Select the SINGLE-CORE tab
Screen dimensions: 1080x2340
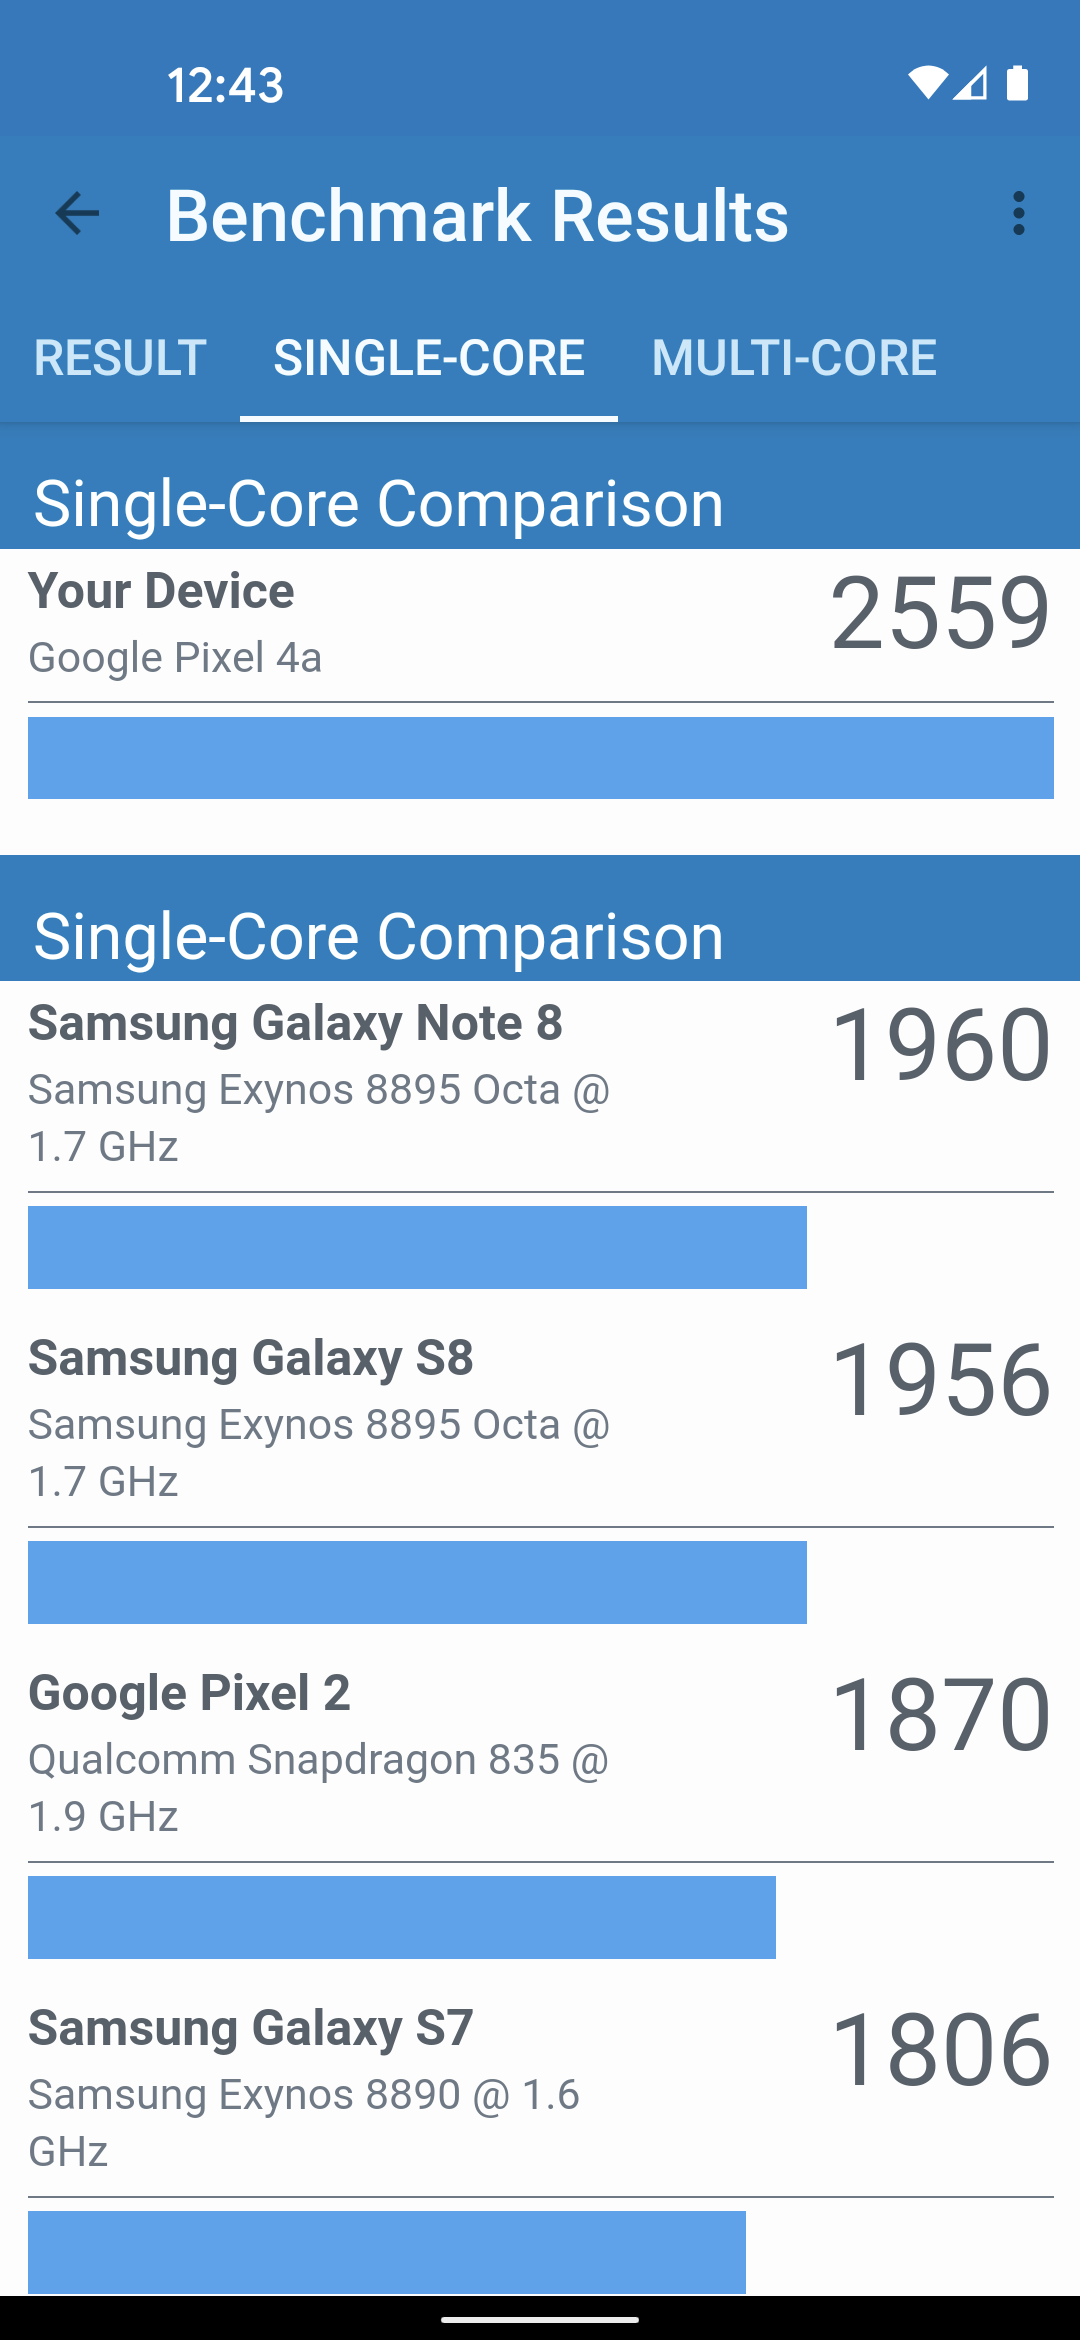[x=429, y=358]
